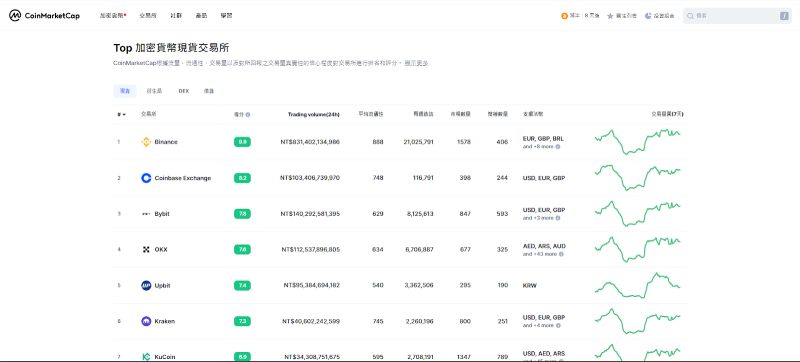
Task: Expand Bybit's 'and +3 more' fiat list
Action: point(538,218)
